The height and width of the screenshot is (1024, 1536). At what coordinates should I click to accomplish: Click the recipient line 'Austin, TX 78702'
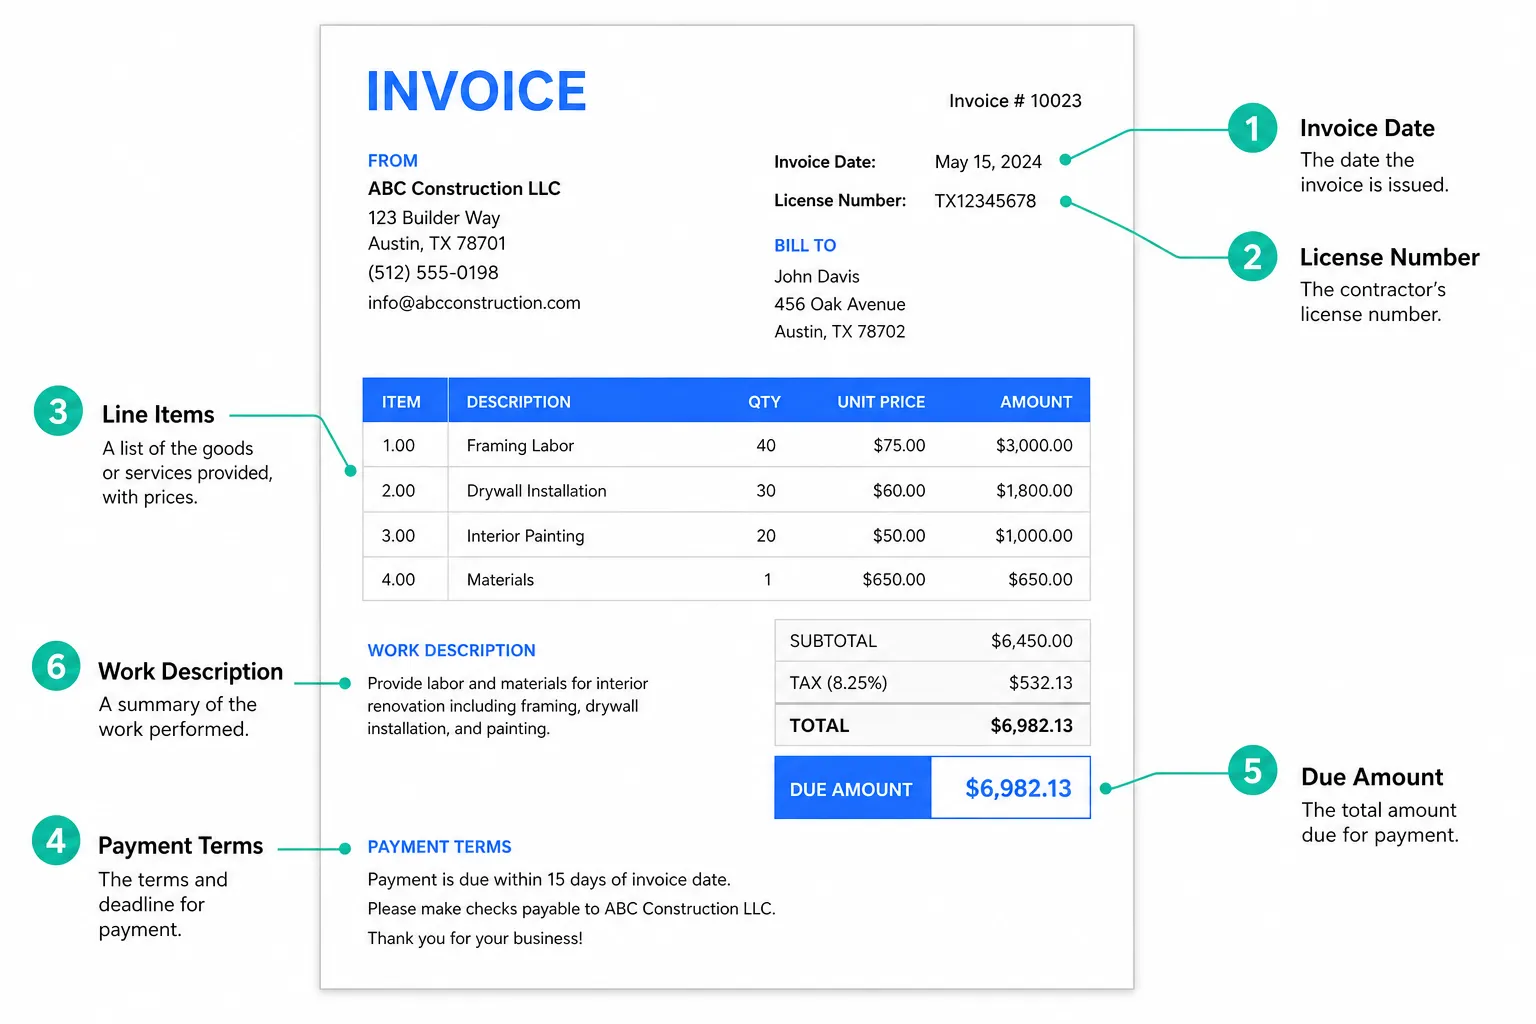[840, 332]
